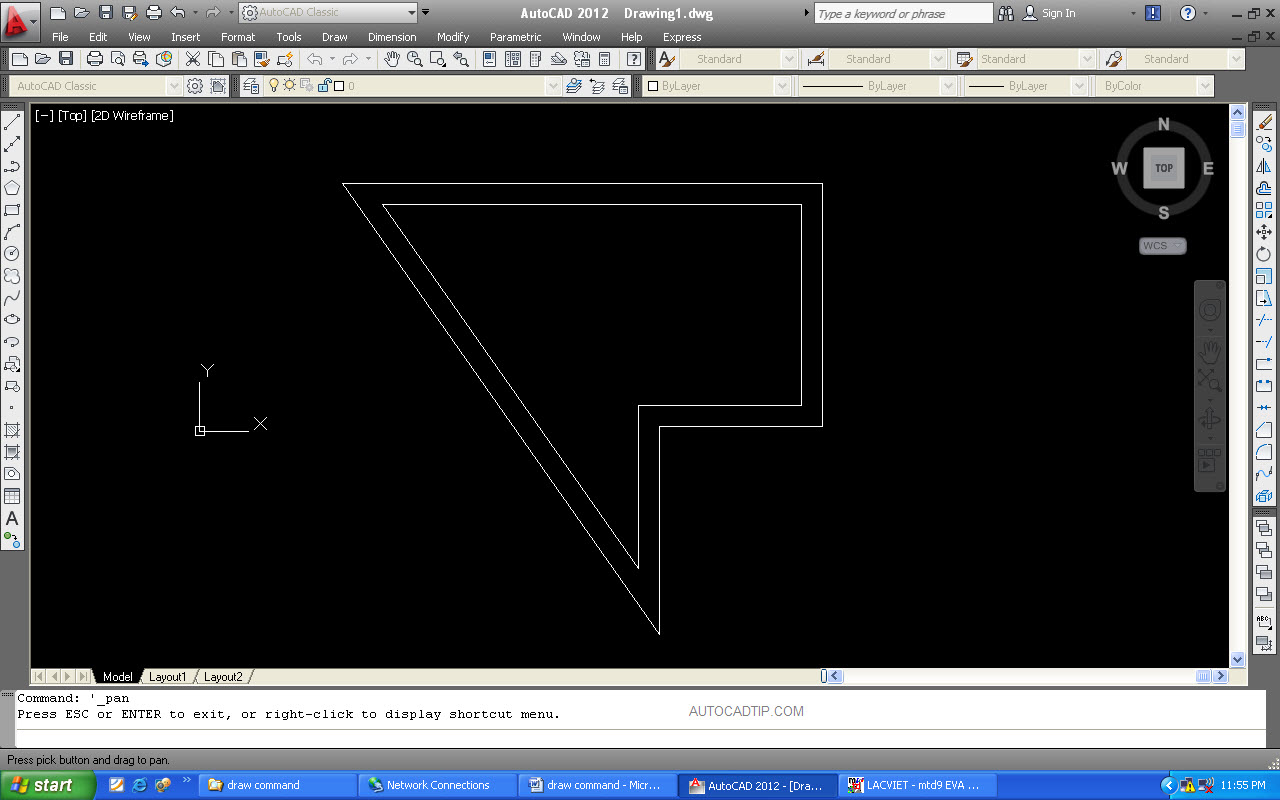
Task: Click the Match Properties paintbrush icon
Action: pyautogui.click(x=261, y=59)
